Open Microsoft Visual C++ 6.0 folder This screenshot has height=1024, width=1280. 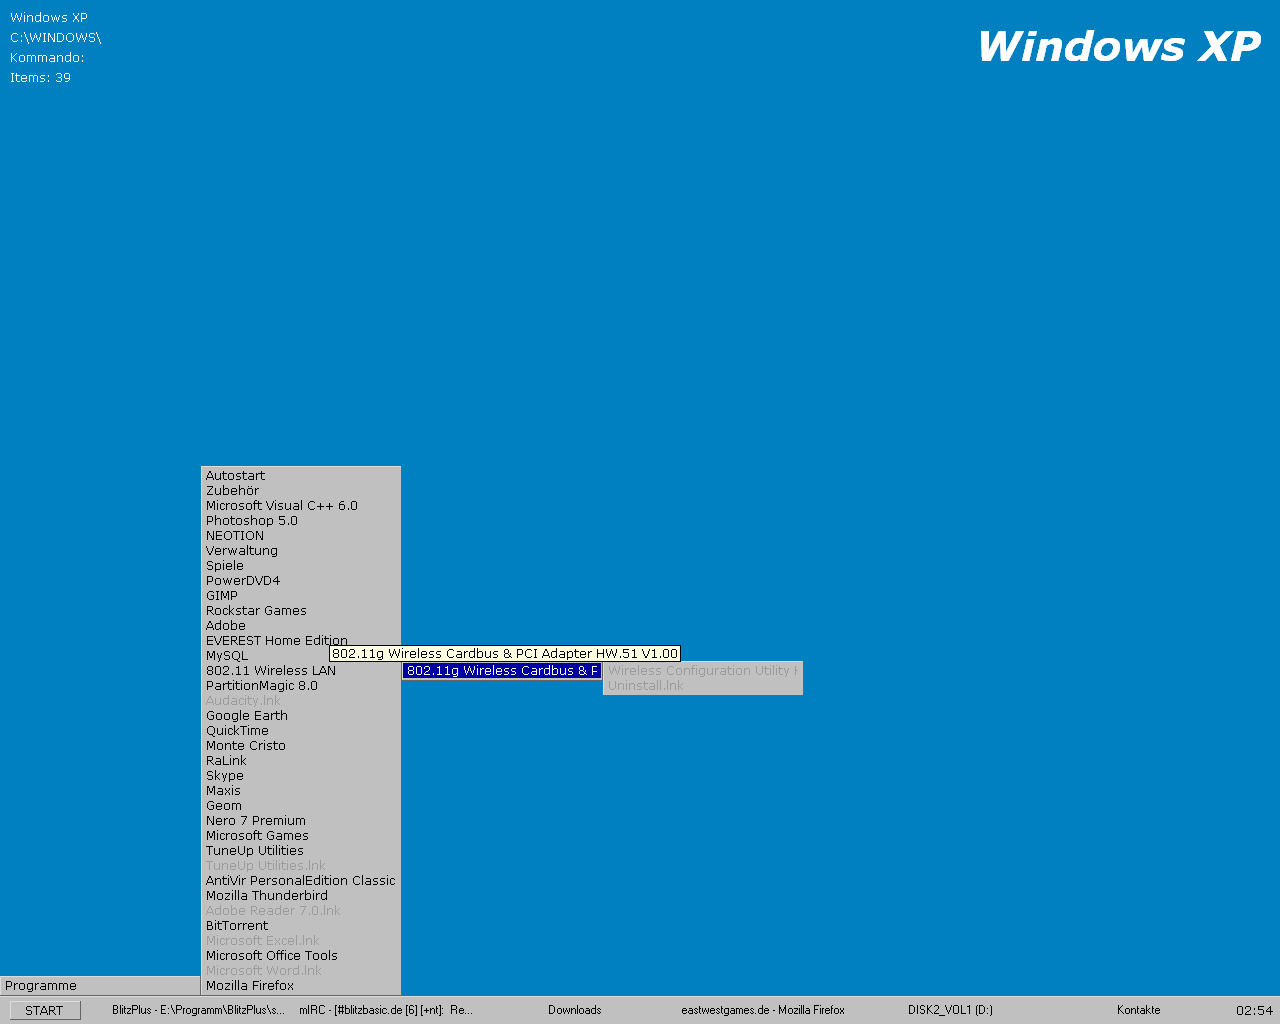click(281, 506)
